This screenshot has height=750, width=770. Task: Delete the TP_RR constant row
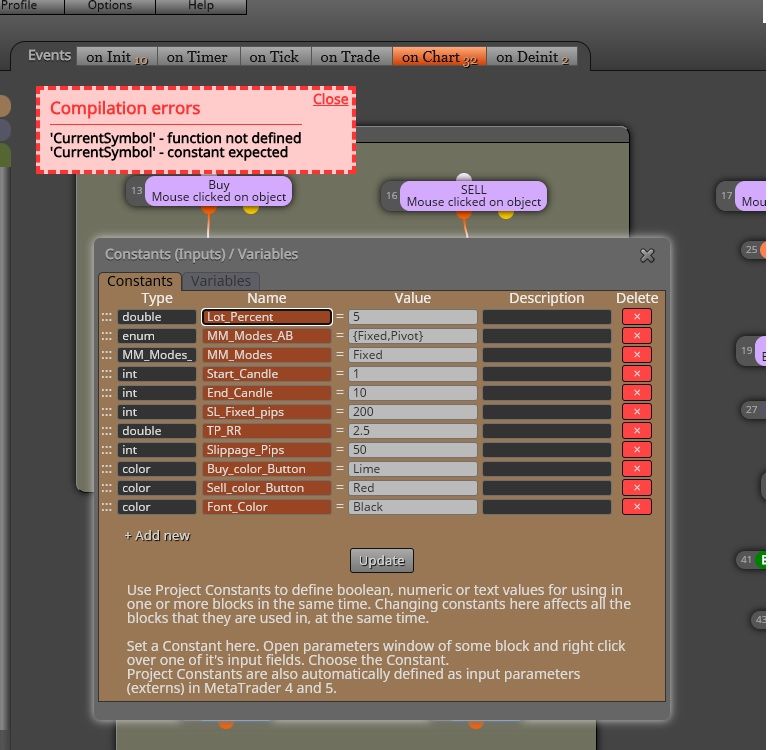pyautogui.click(x=636, y=431)
